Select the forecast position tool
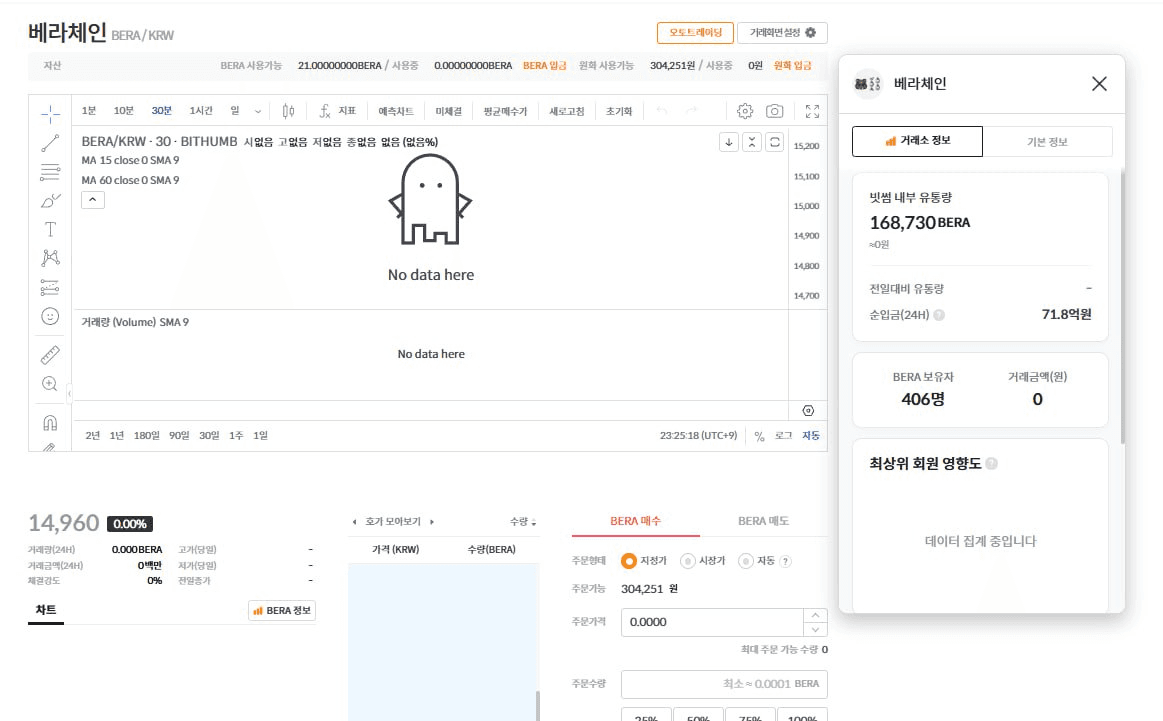The image size is (1163, 721). pos(50,287)
